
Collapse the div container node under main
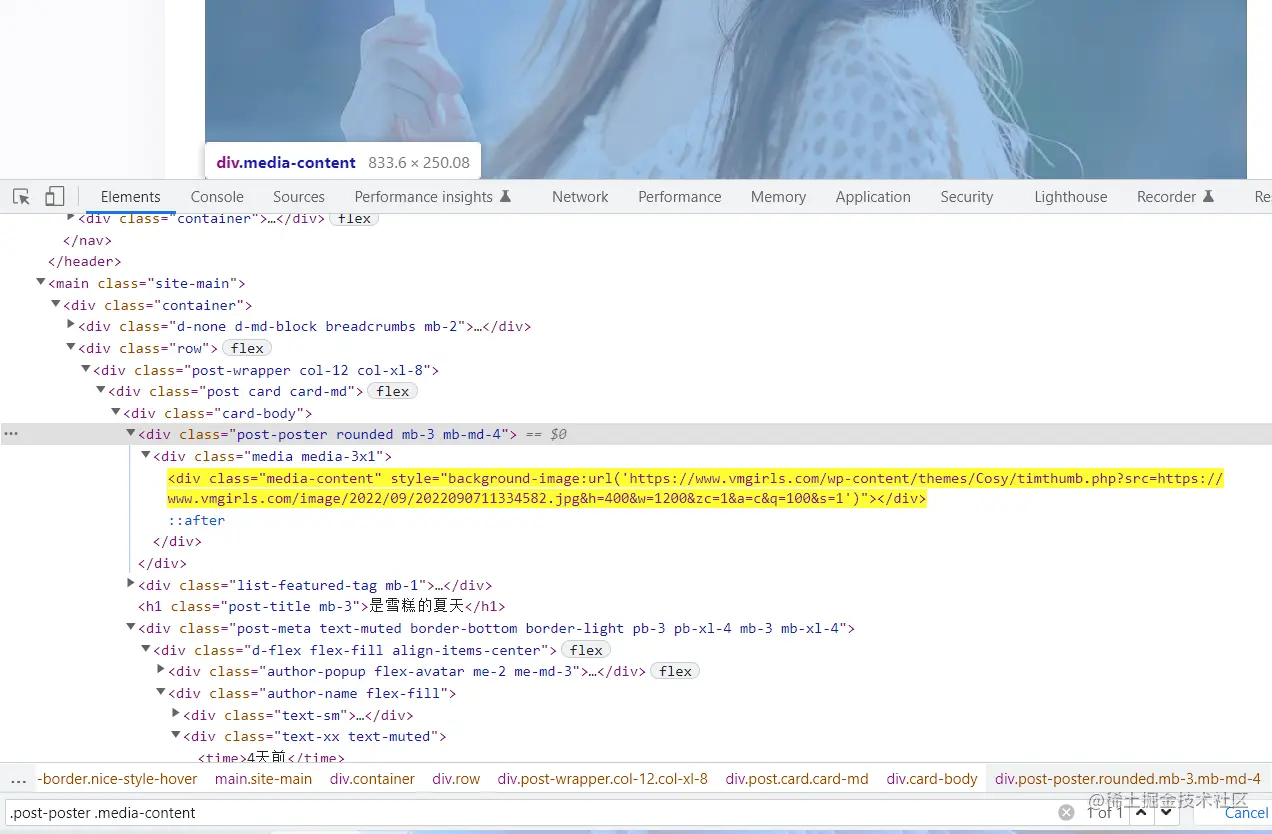tap(56, 305)
